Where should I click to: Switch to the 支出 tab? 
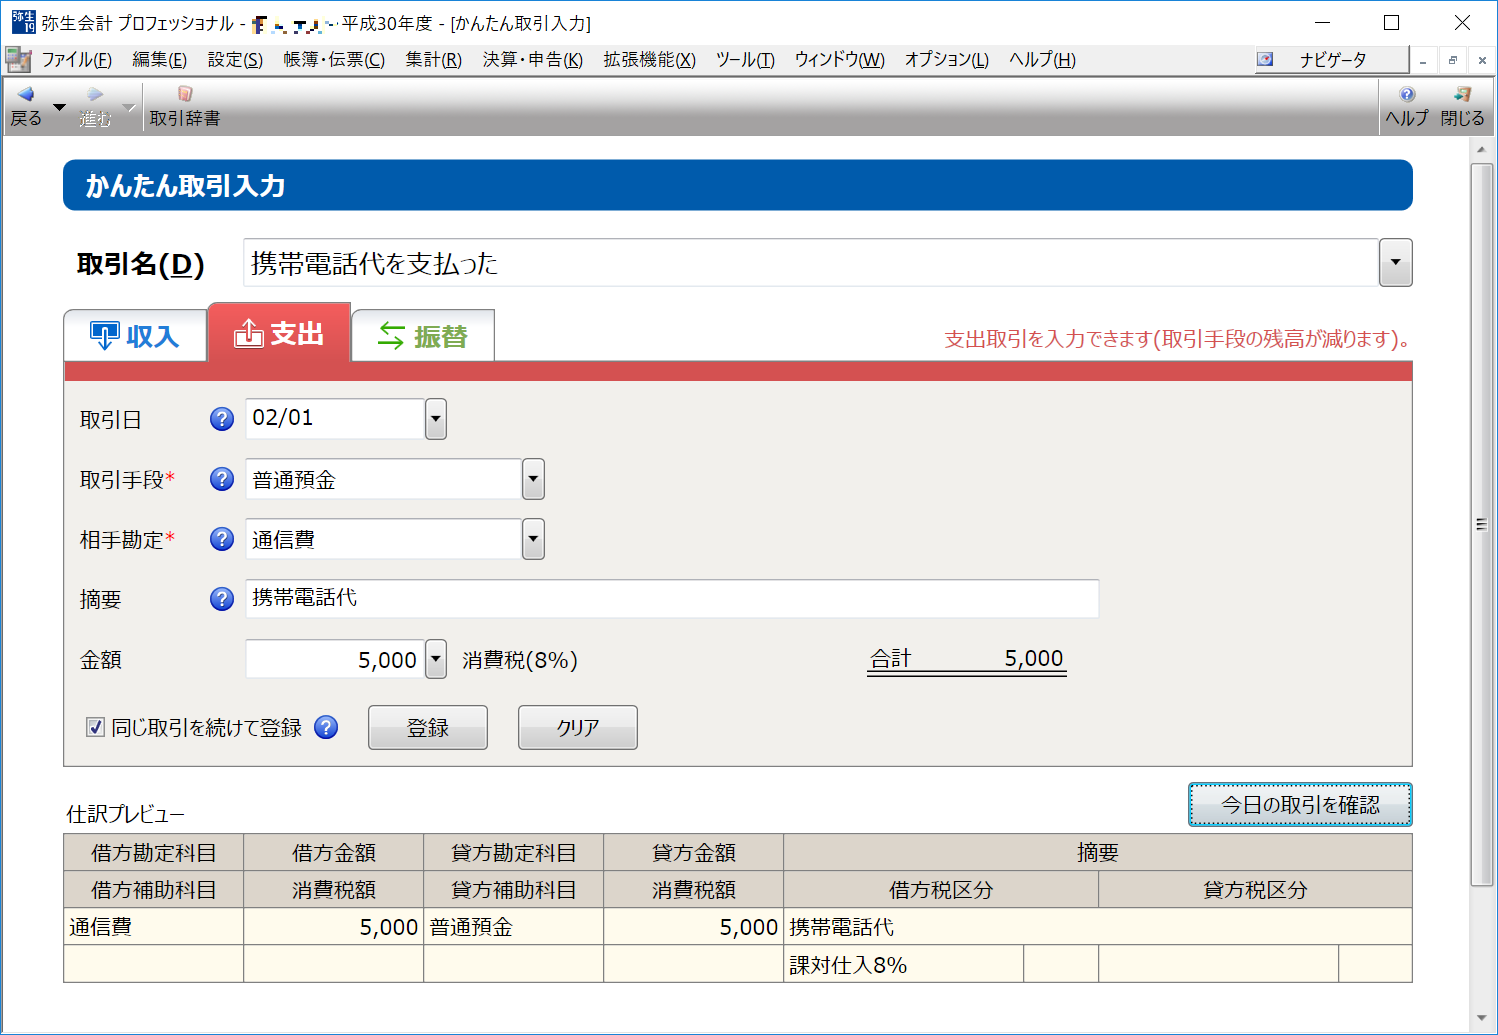(279, 332)
